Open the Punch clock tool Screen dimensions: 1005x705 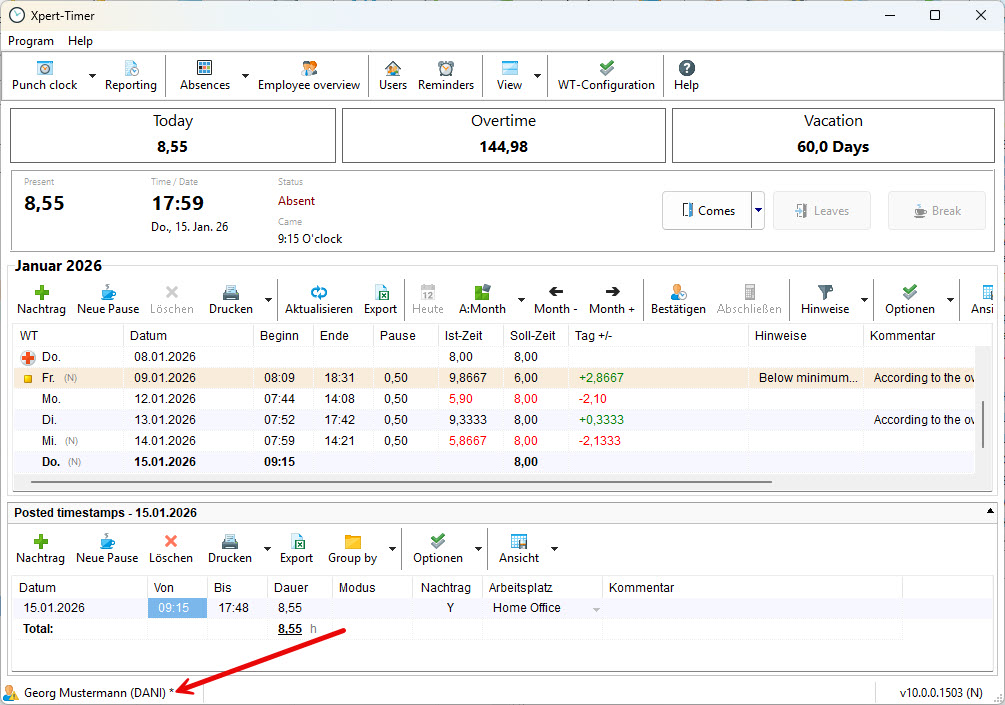[x=44, y=76]
